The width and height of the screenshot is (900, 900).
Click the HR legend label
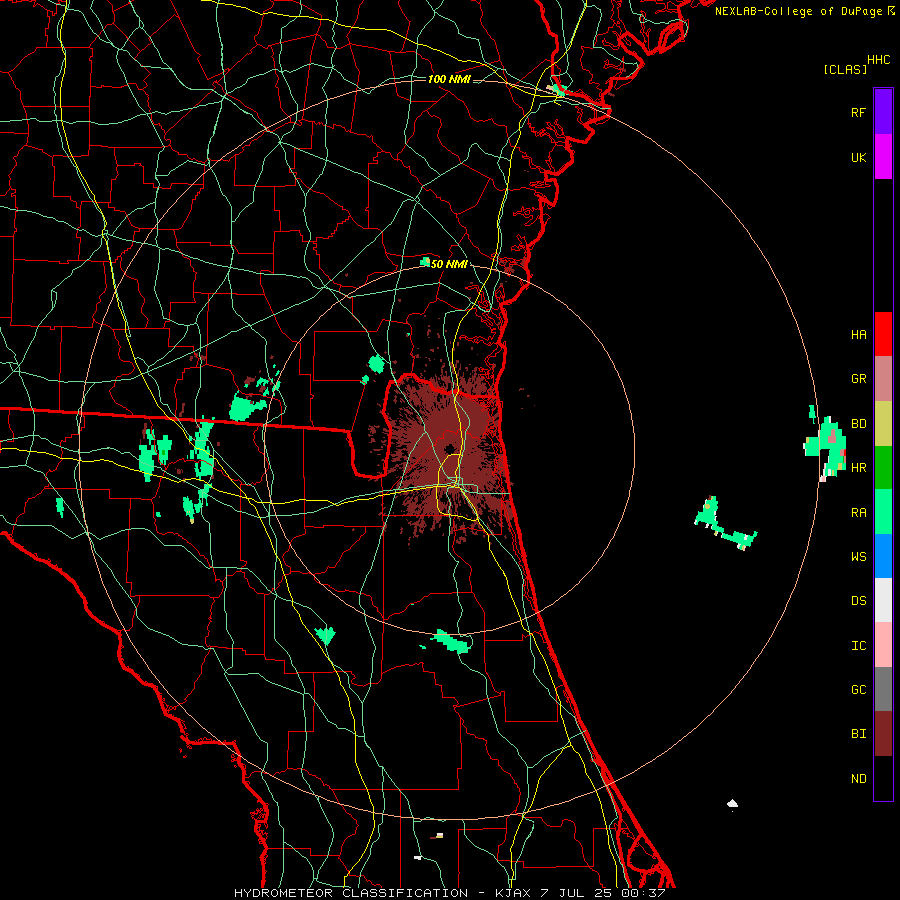tap(858, 468)
